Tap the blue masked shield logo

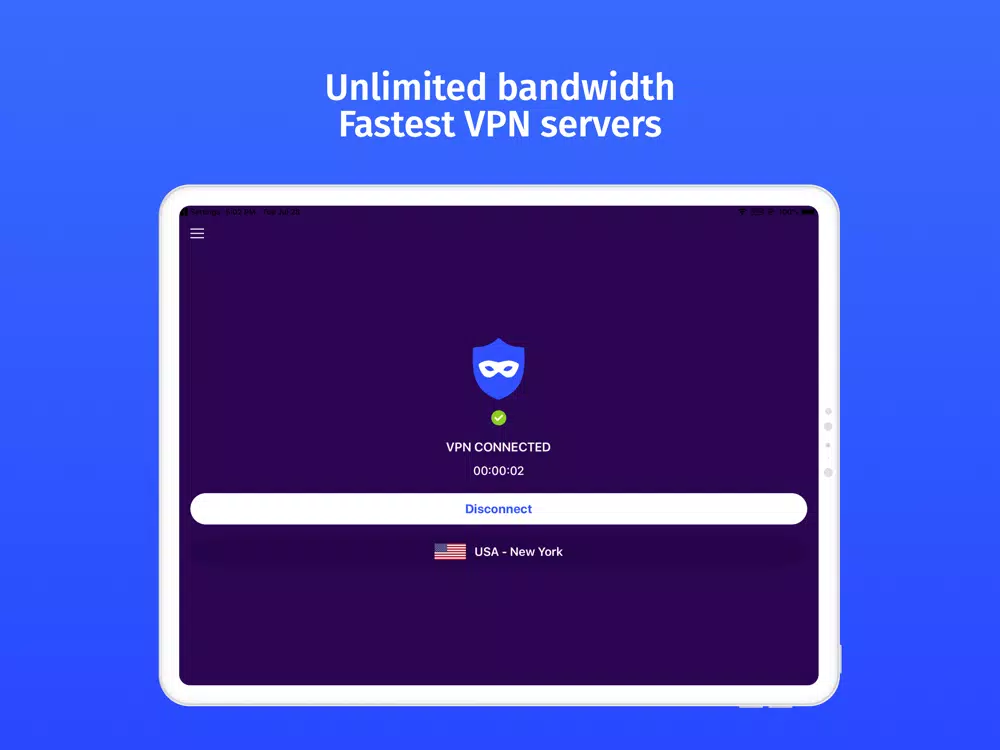click(x=498, y=369)
